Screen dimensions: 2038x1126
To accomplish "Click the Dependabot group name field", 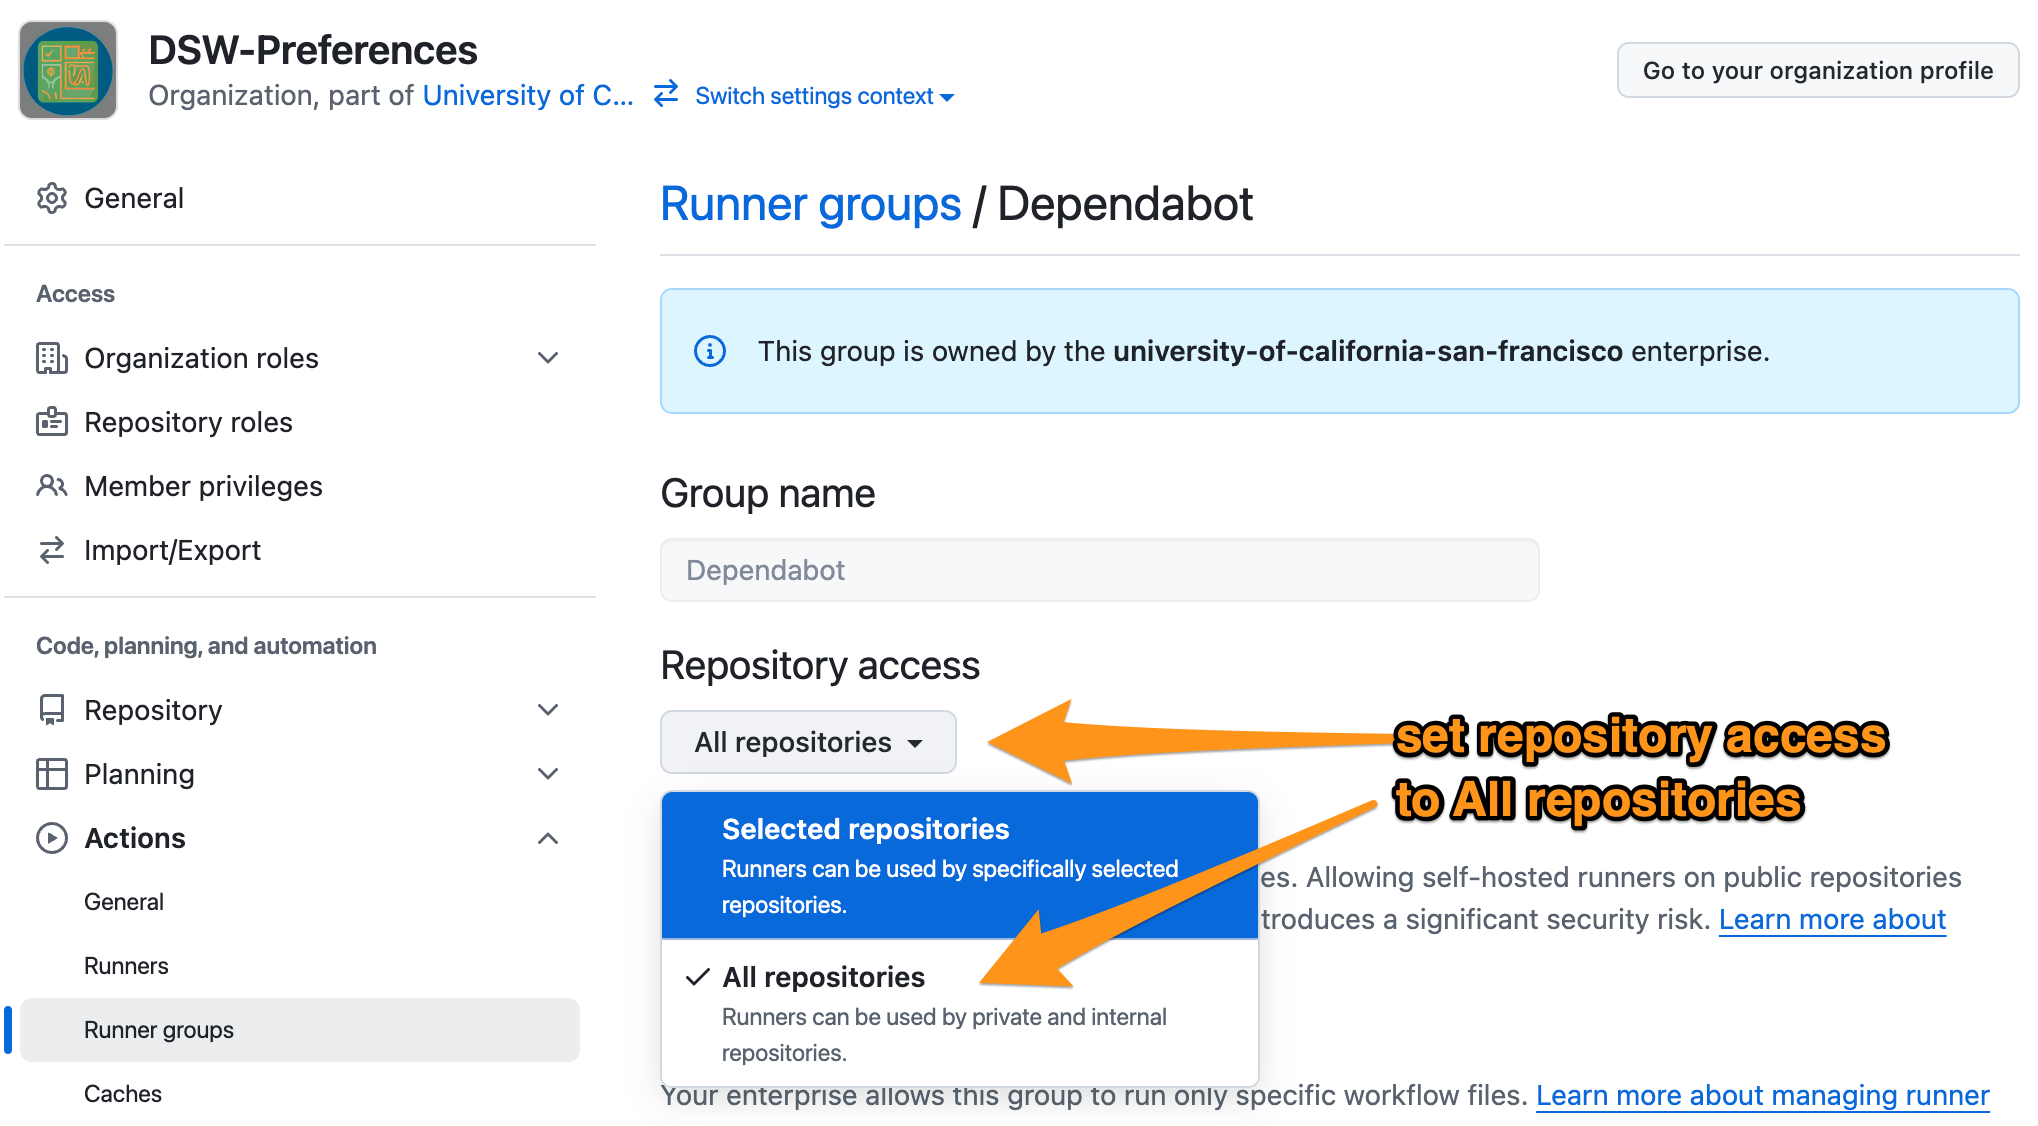I will (x=1099, y=570).
